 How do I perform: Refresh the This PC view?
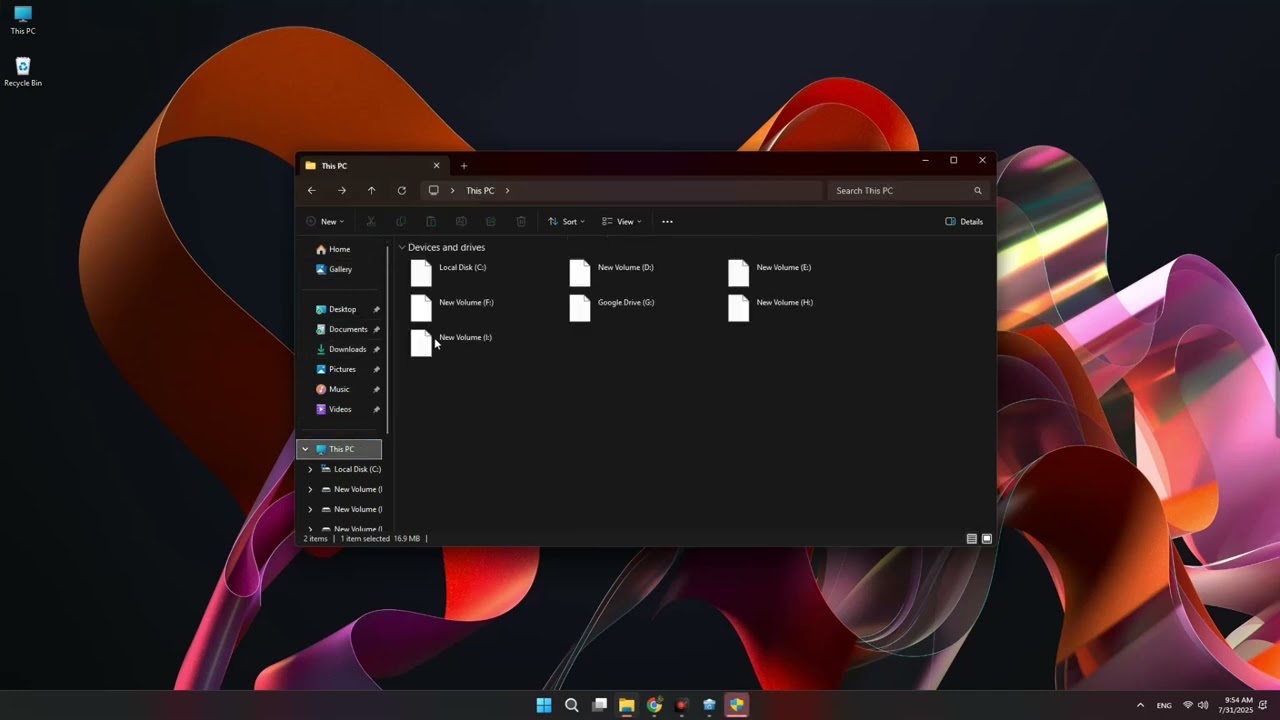click(402, 190)
